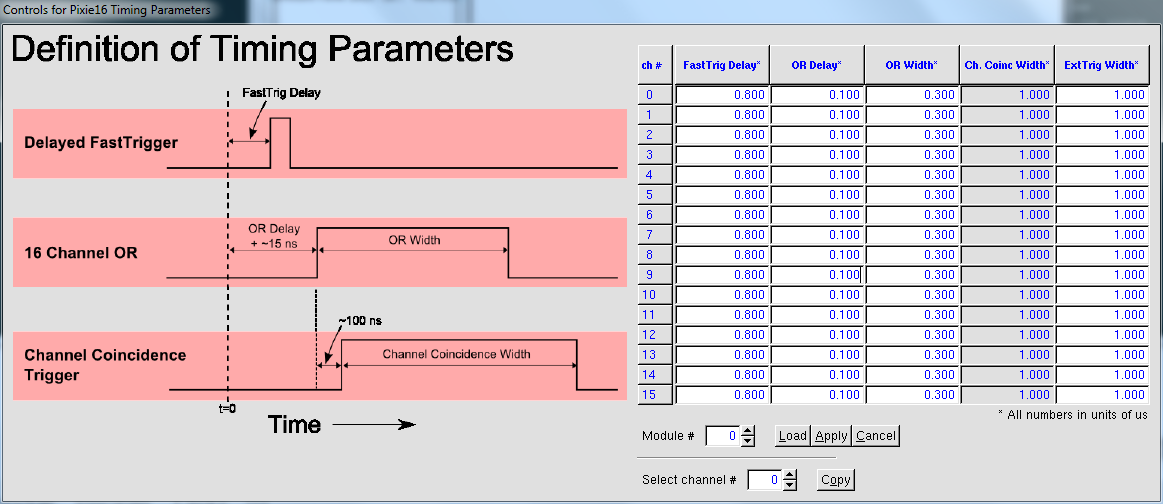Screen dimensions: 1163x504
Task: Focus the Module # number field
Action: pos(722,436)
